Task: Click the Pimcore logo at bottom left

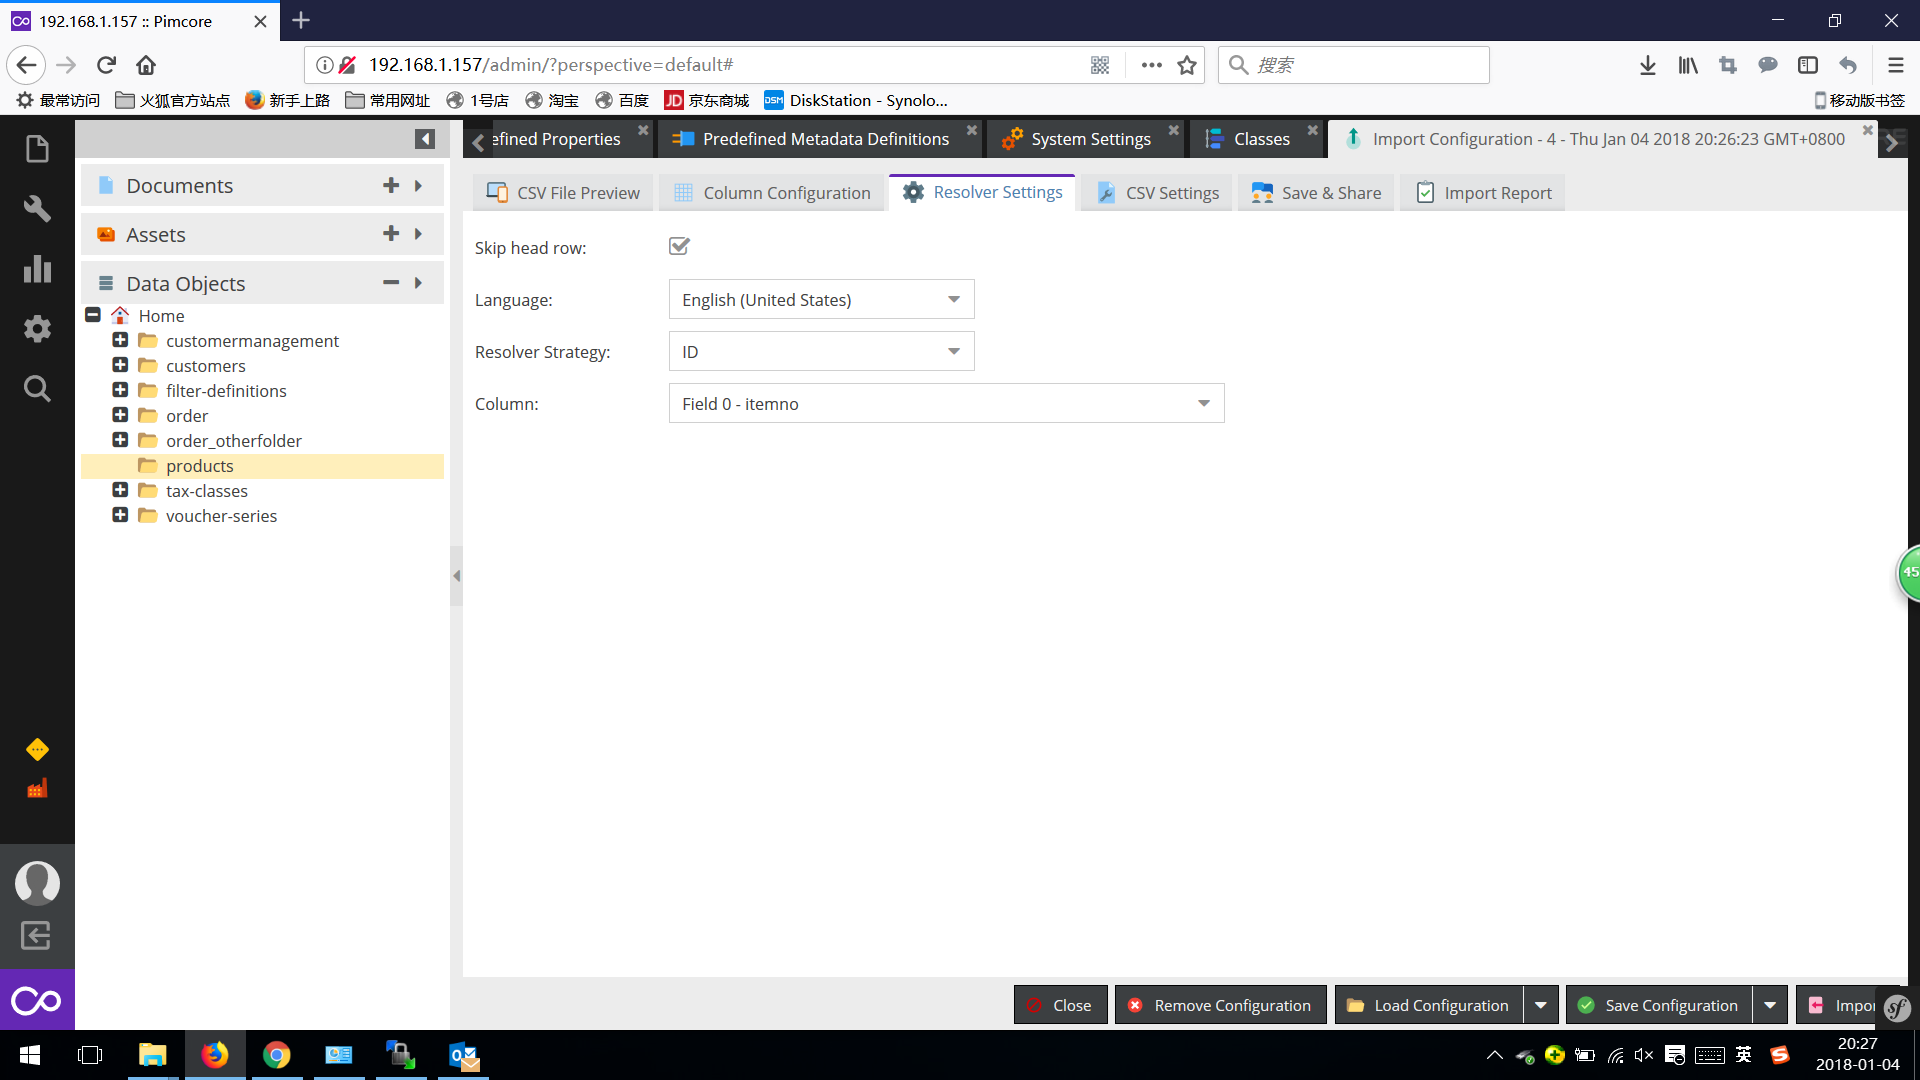Action: point(37,1000)
